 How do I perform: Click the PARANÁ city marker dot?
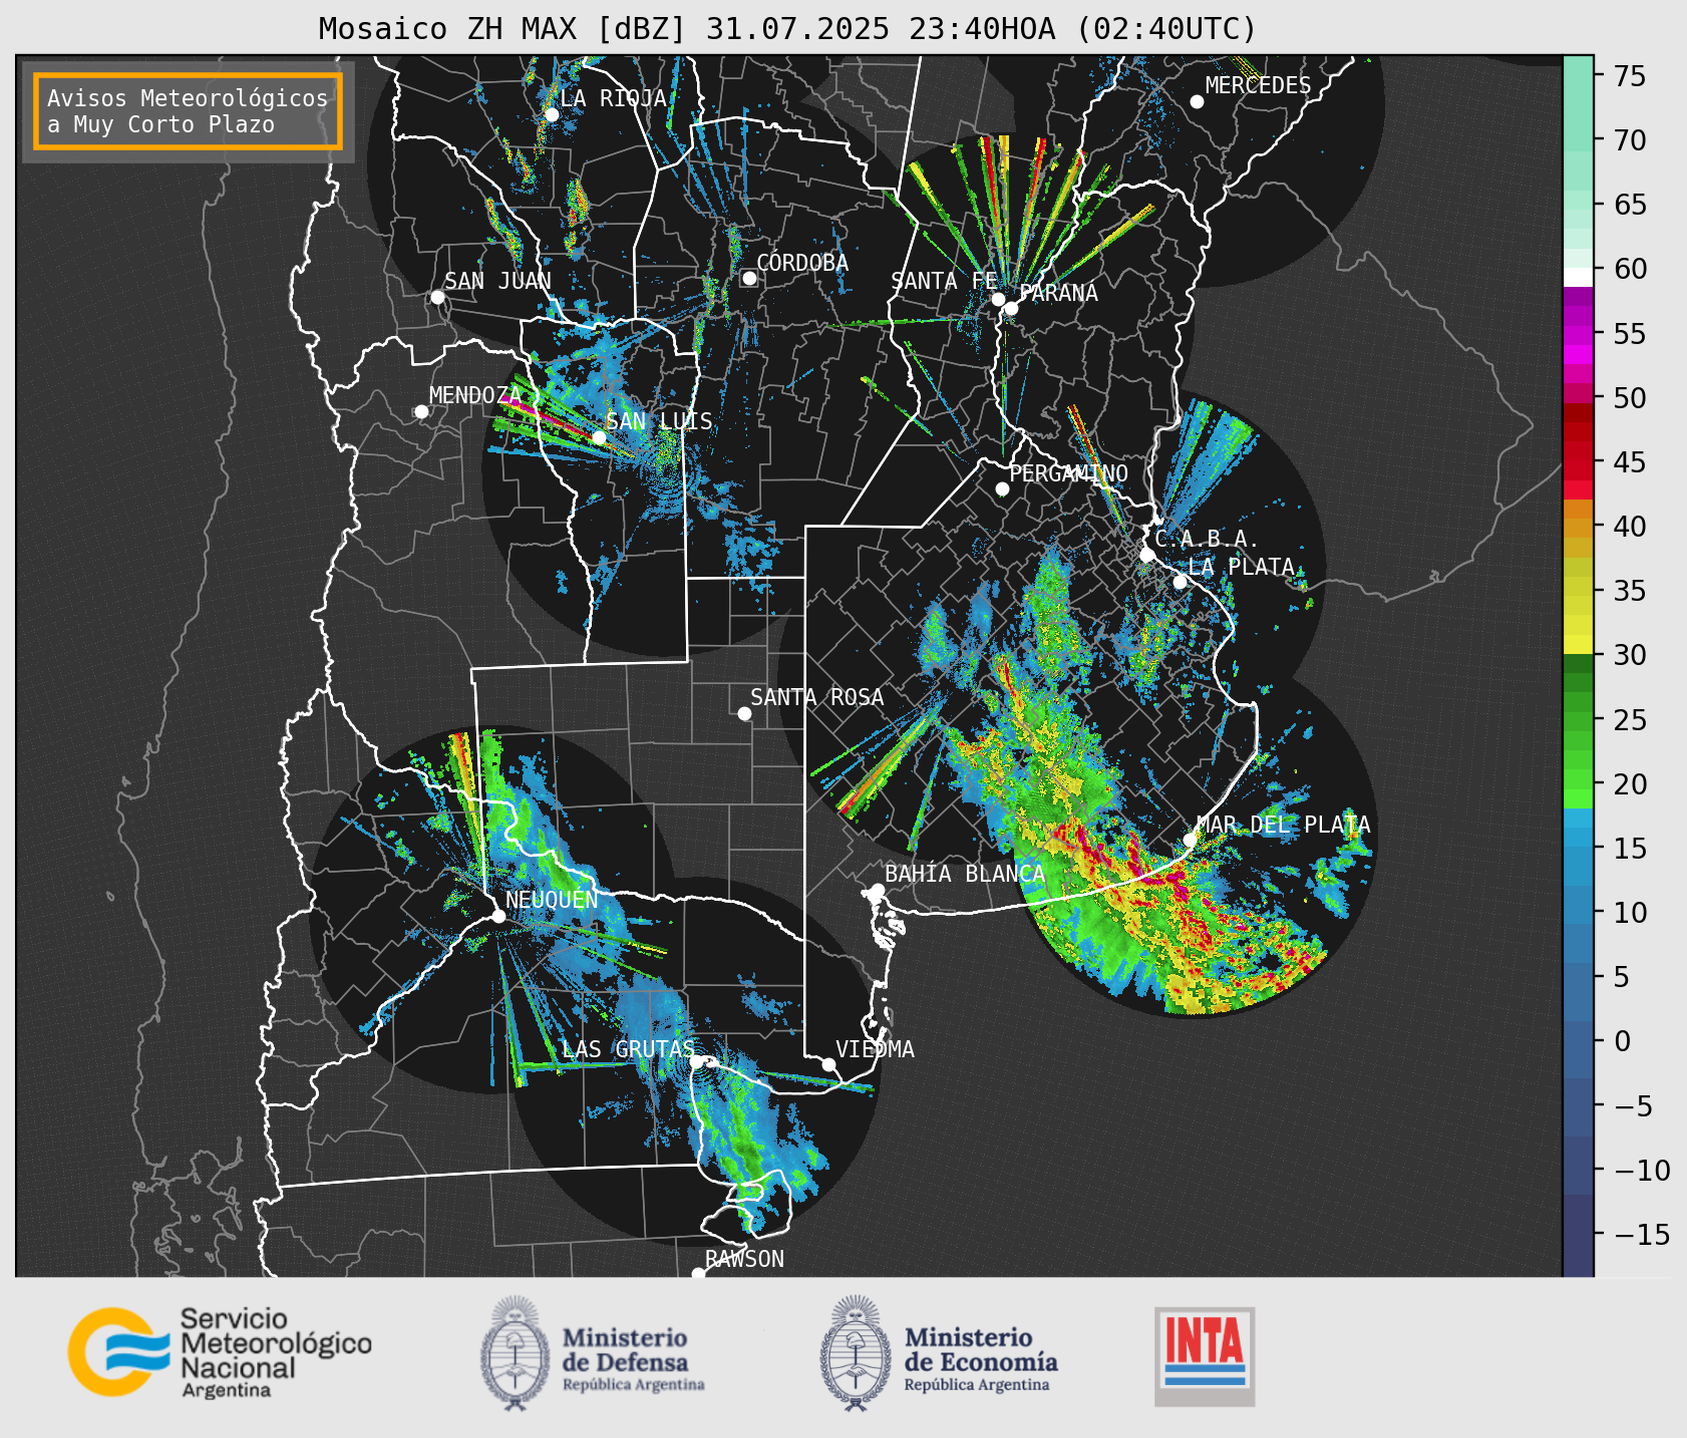(1011, 308)
